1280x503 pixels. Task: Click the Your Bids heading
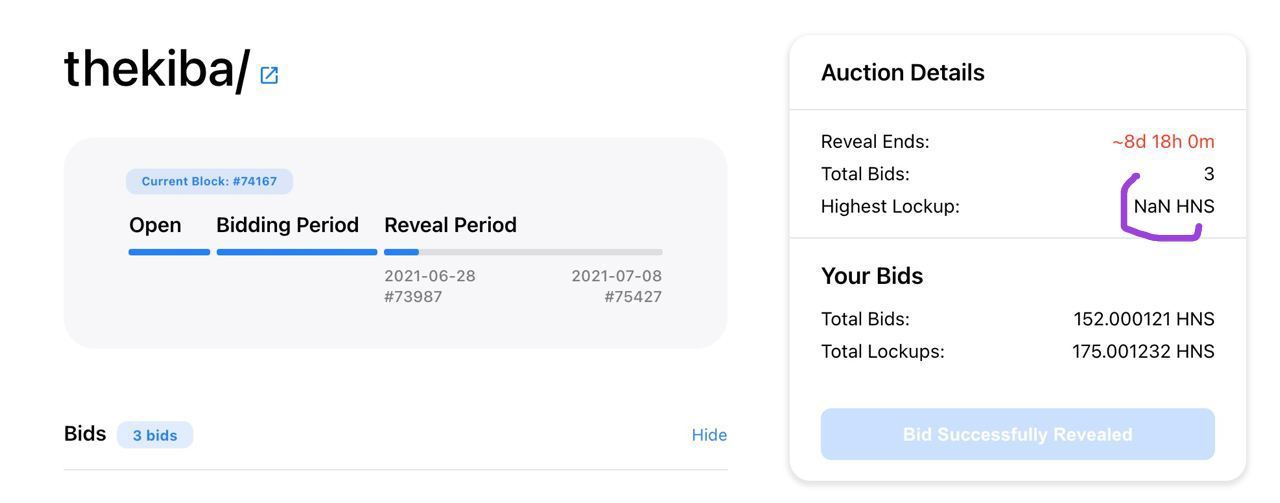click(x=872, y=276)
